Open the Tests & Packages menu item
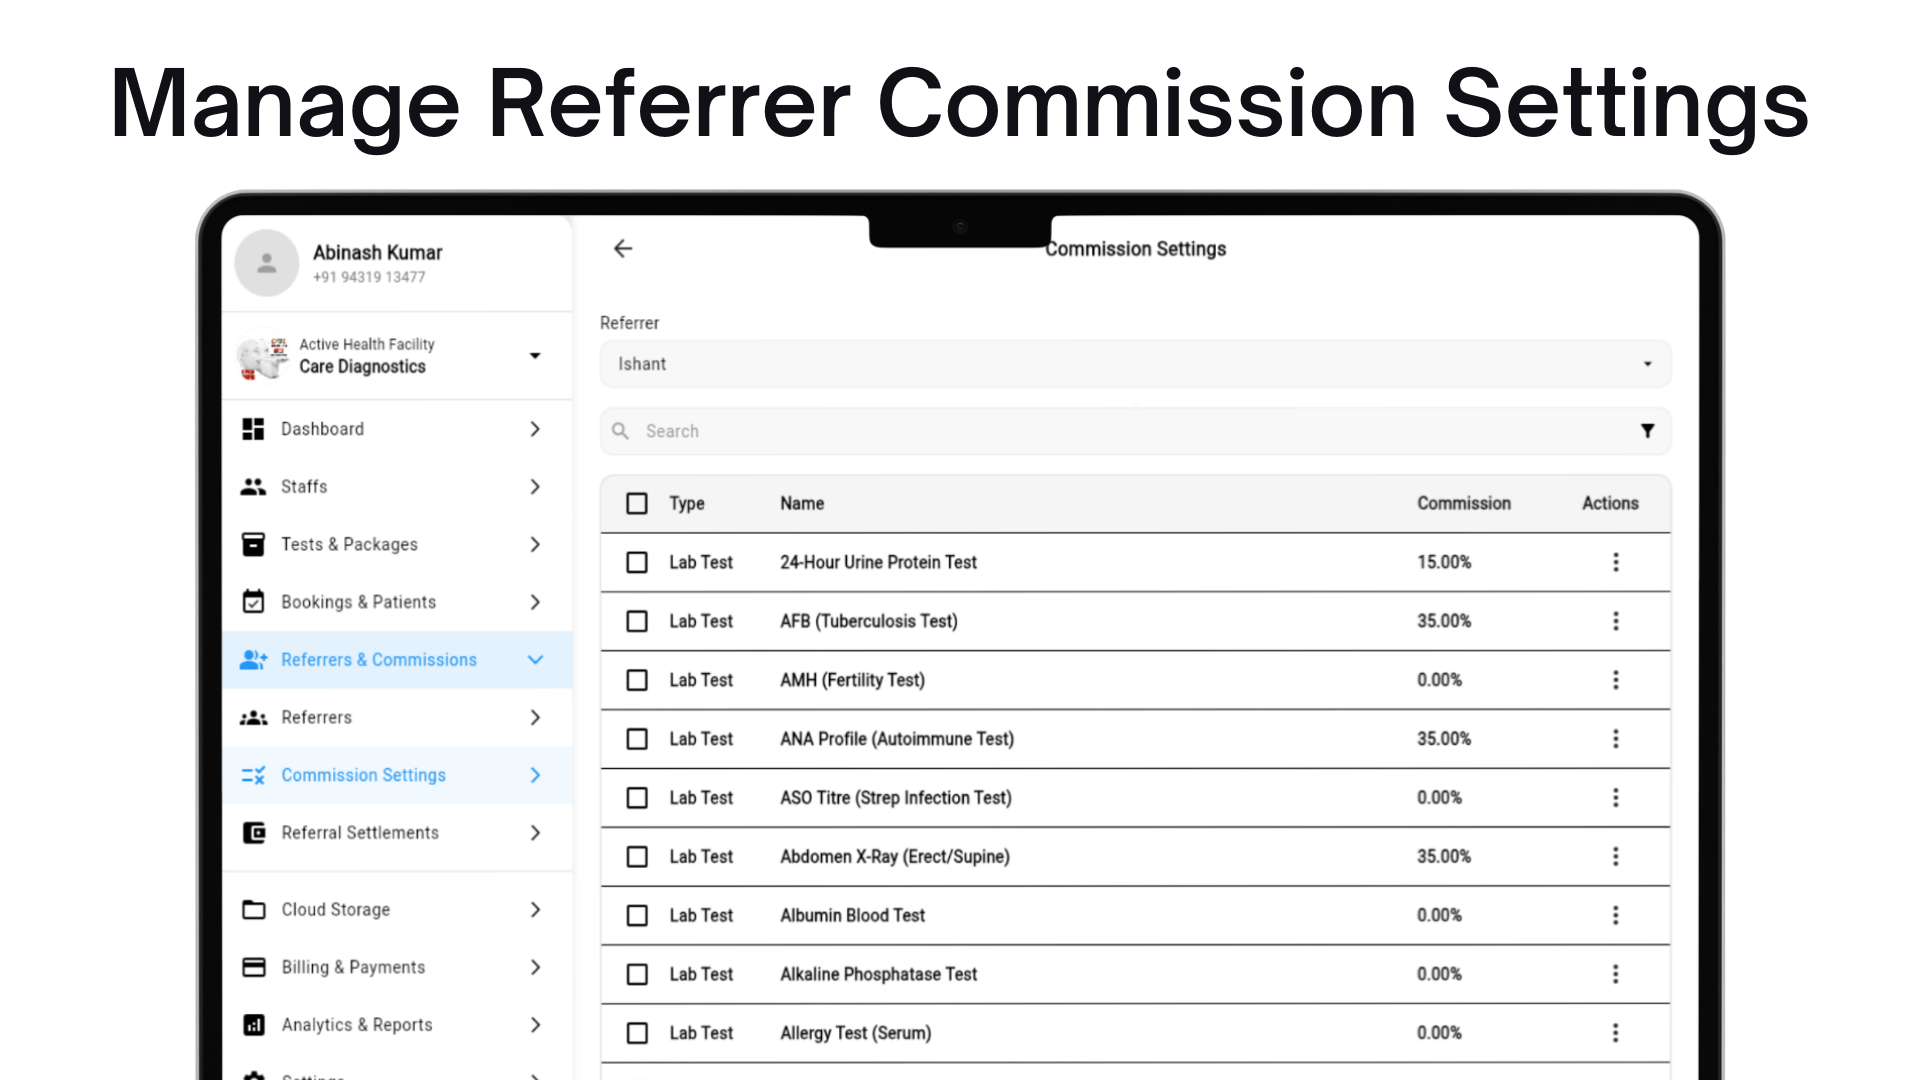1920x1080 pixels. click(x=397, y=544)
